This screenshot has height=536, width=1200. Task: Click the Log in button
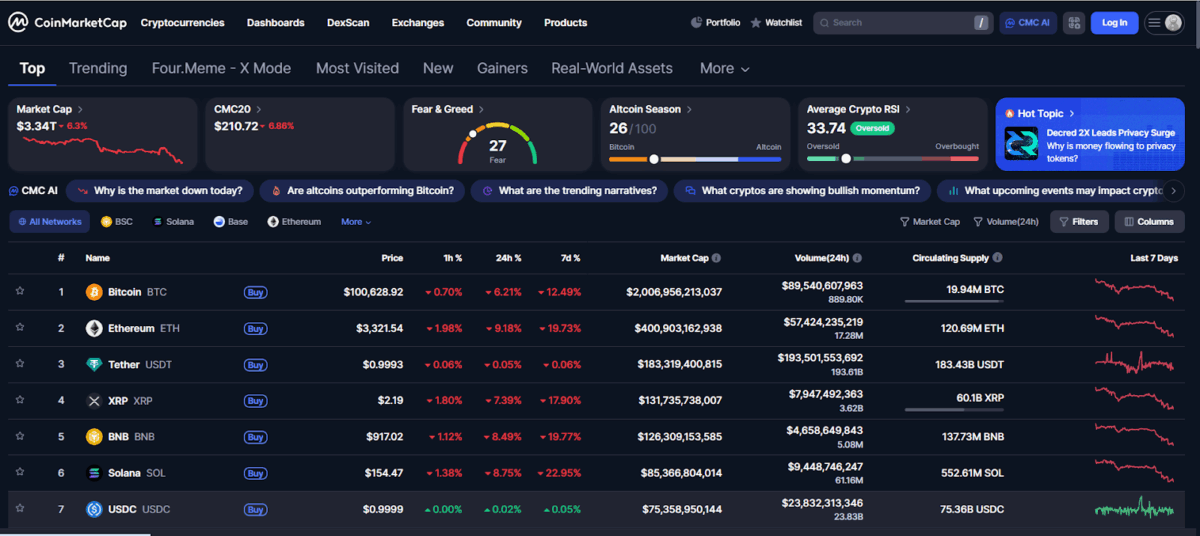click(x=1115, y=22)
